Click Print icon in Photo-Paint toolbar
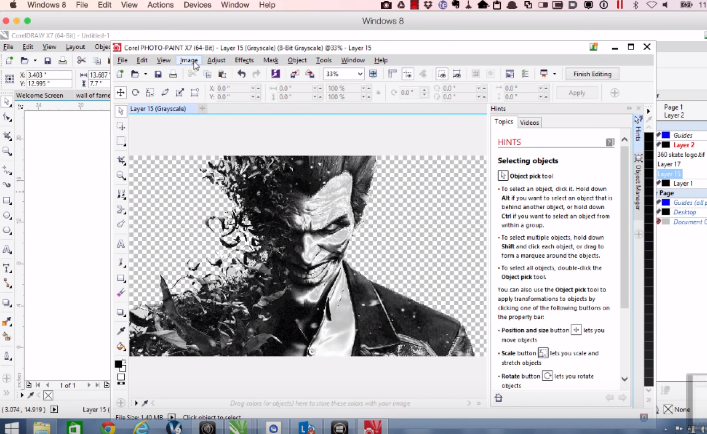Viewport: 707px width, 434px height. (x=173, y=74)
